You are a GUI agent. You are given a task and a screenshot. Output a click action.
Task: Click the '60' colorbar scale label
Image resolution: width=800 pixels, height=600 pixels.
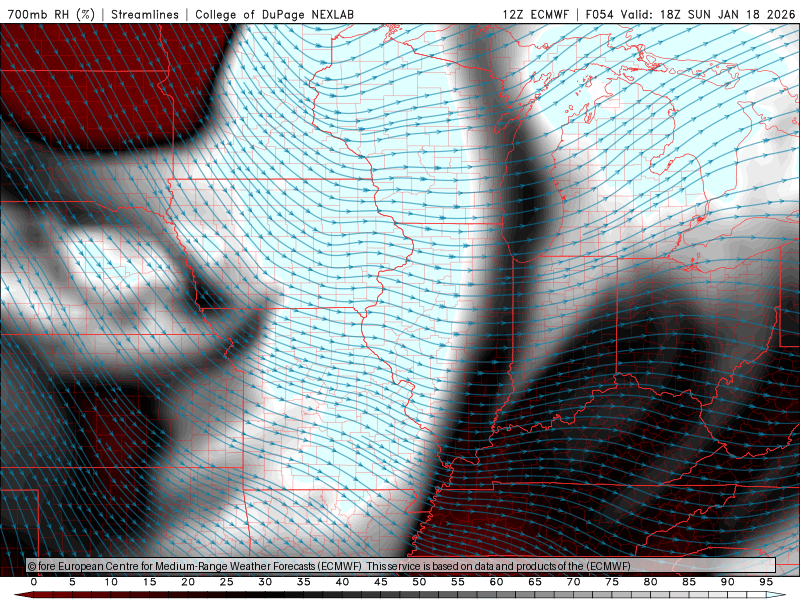(x=496, y=582)
